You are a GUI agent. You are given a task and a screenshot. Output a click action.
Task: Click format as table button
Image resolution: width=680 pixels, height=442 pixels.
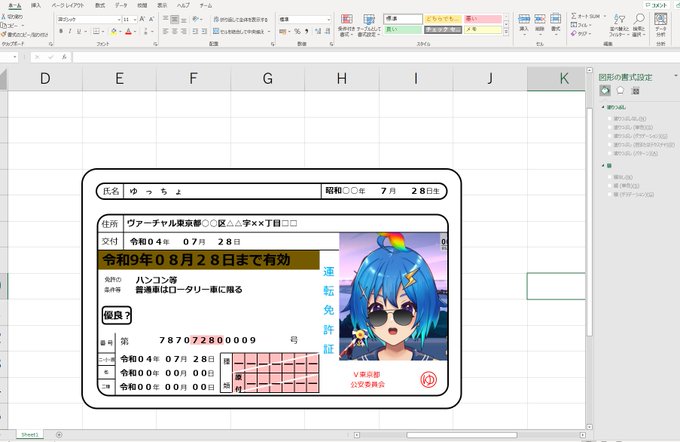pyautogui.click(x=369, y=25)
